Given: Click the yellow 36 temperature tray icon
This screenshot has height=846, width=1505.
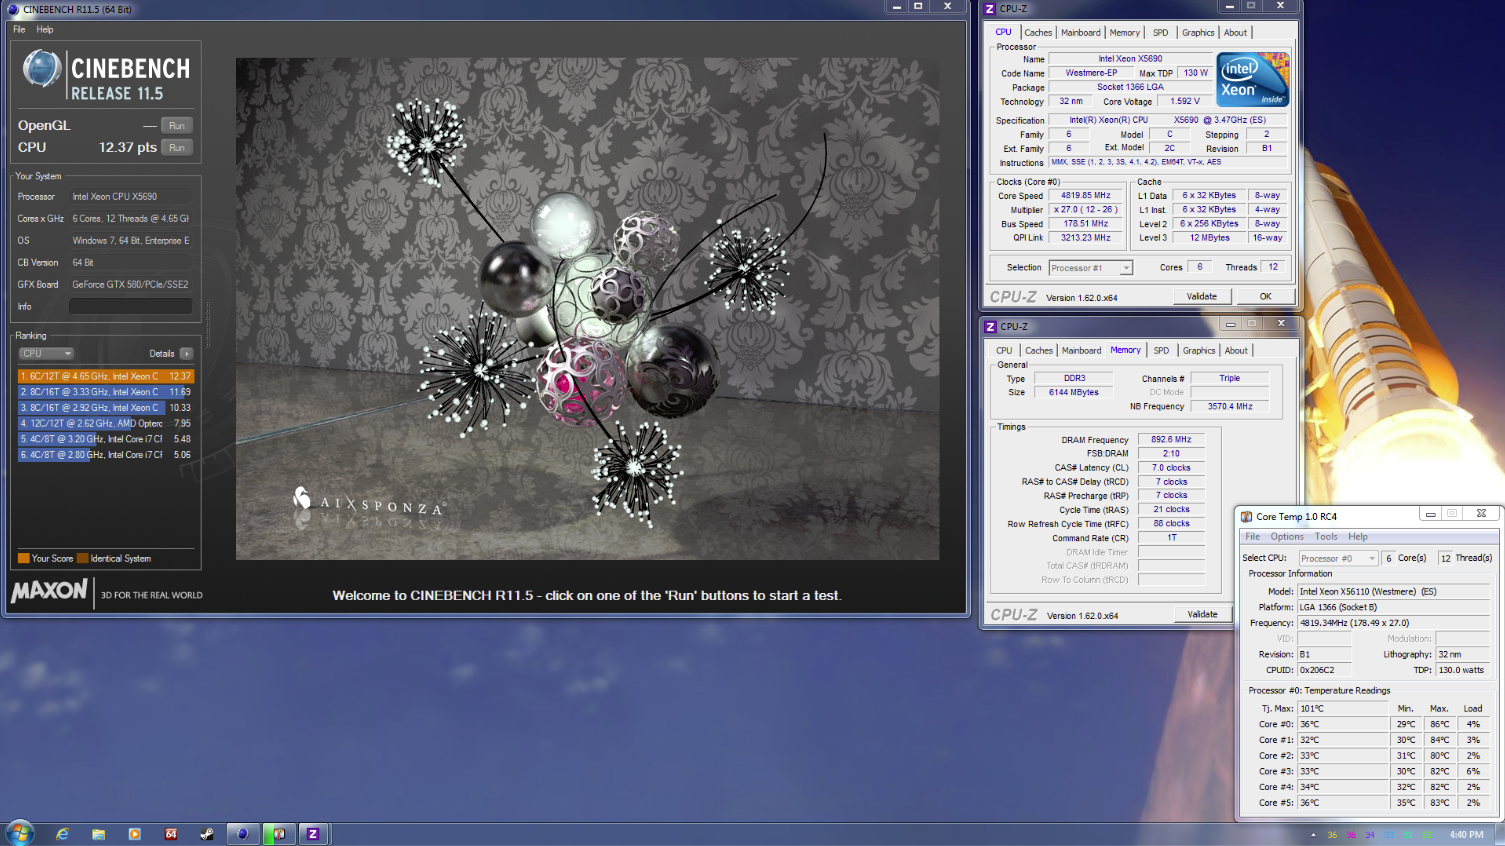Looking at the screenshot, I should tap(1332, 834).
